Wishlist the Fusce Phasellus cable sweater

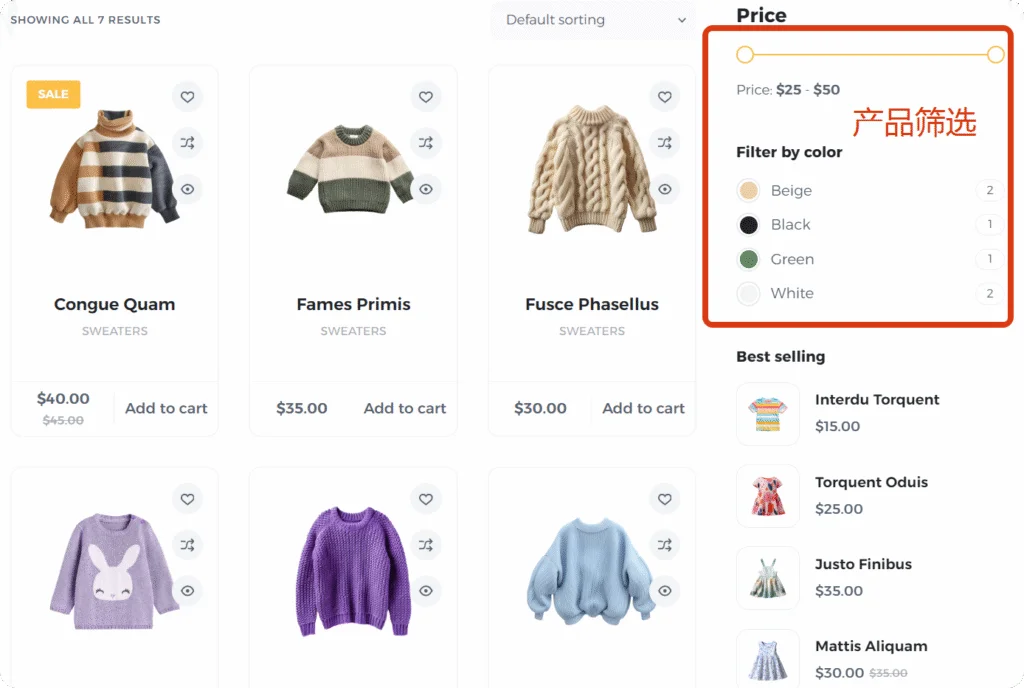click(x=665, y=97)
